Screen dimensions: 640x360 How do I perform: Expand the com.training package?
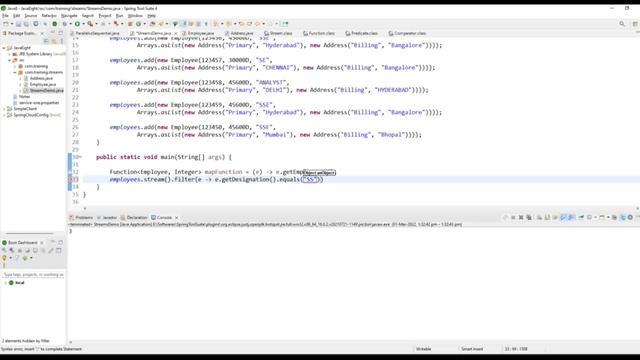coord(15,66)
